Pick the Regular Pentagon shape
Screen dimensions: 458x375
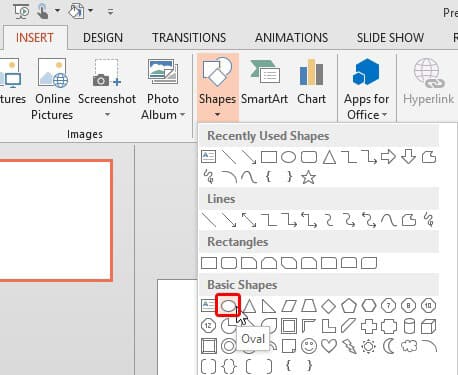point(349,306)
